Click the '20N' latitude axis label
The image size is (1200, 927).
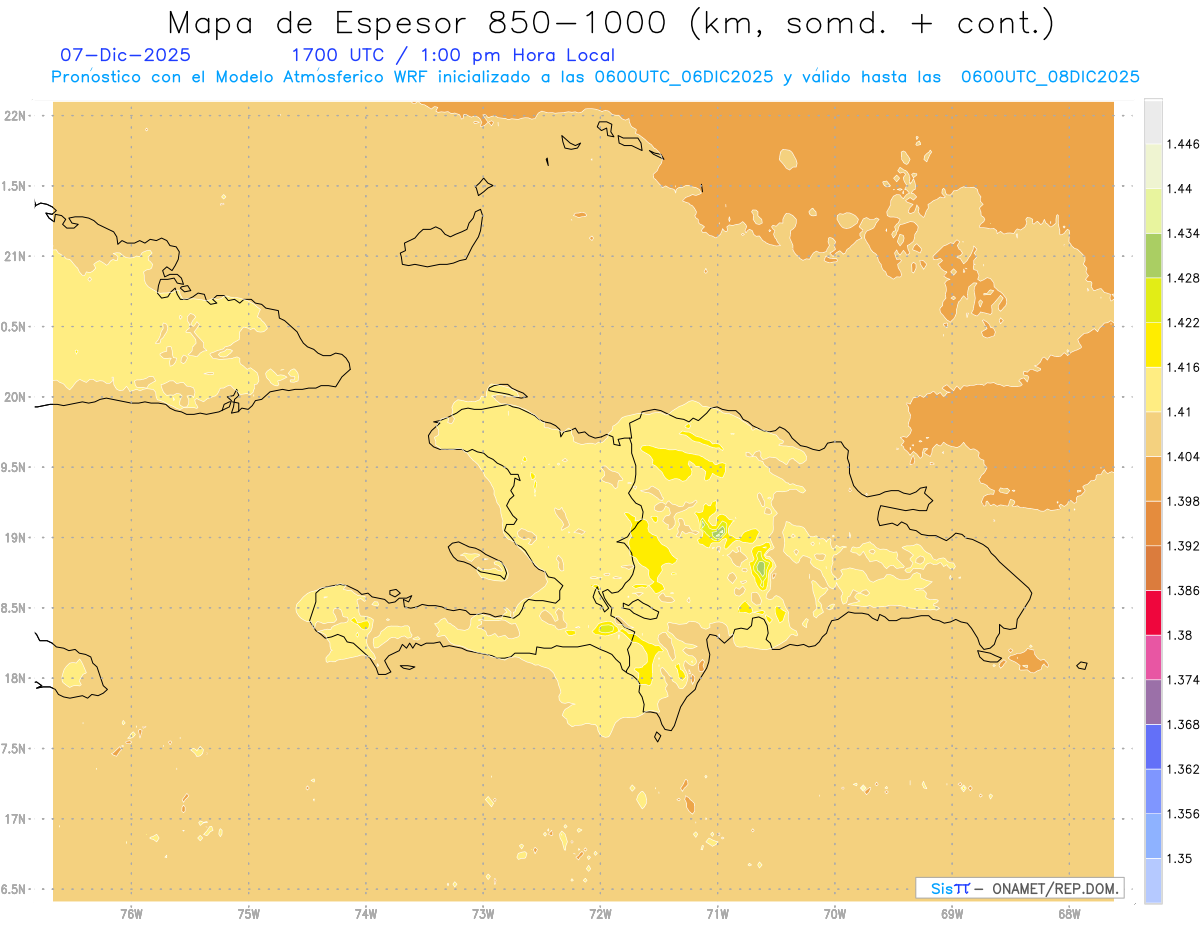[x=14, y=397]
